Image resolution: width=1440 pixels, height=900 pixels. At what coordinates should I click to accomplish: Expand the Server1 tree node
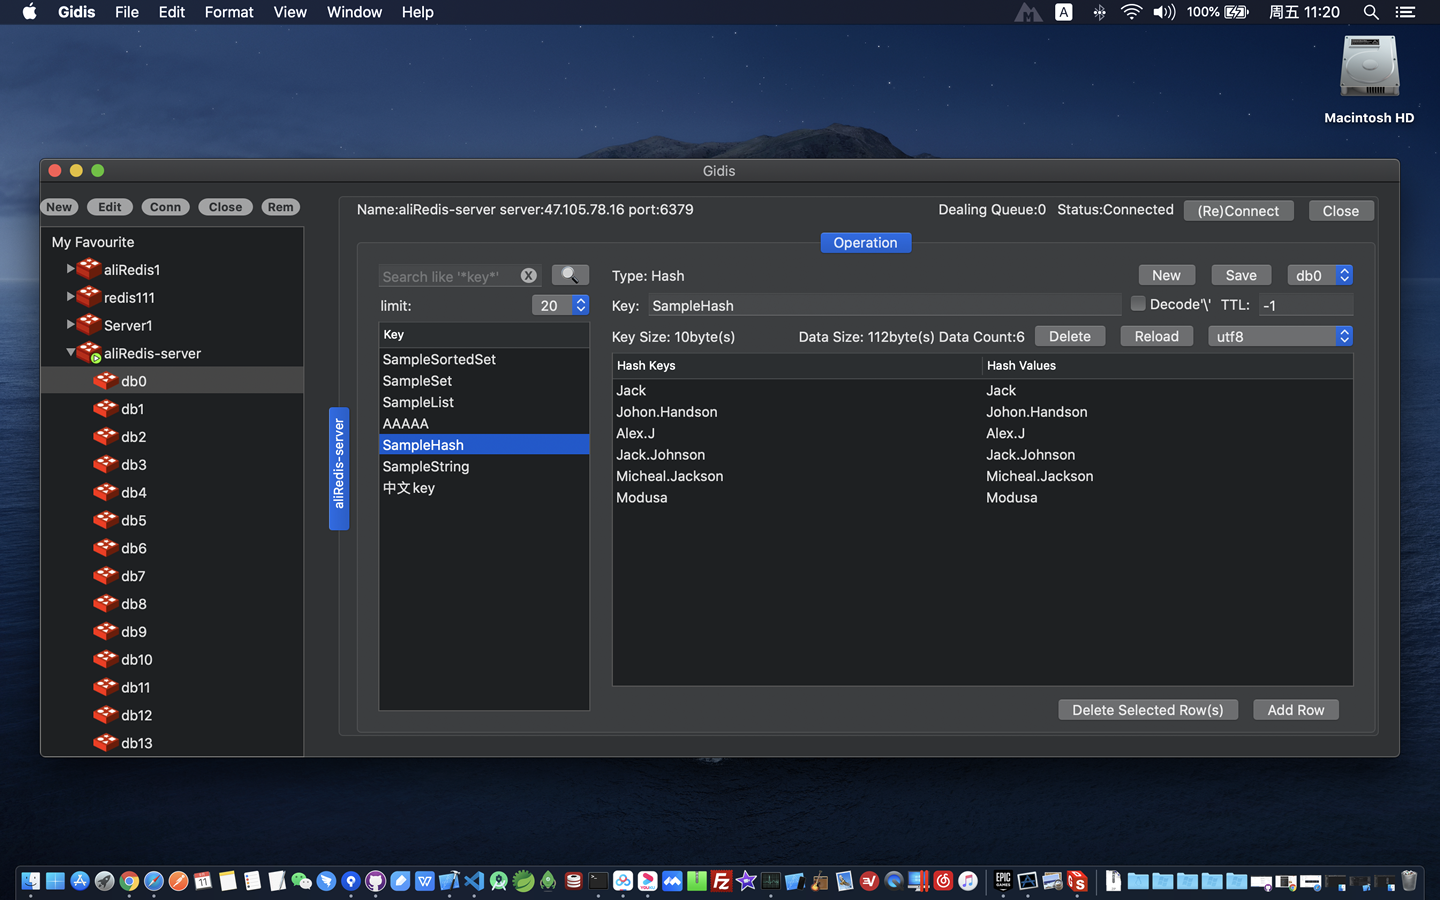click(70, 325)
